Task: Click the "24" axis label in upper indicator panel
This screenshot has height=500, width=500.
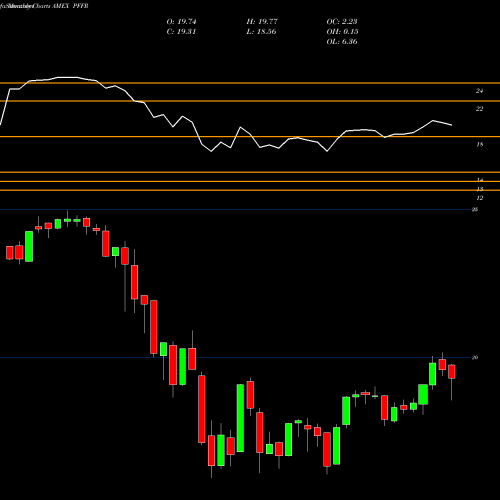Action: [x=479, y=91]
